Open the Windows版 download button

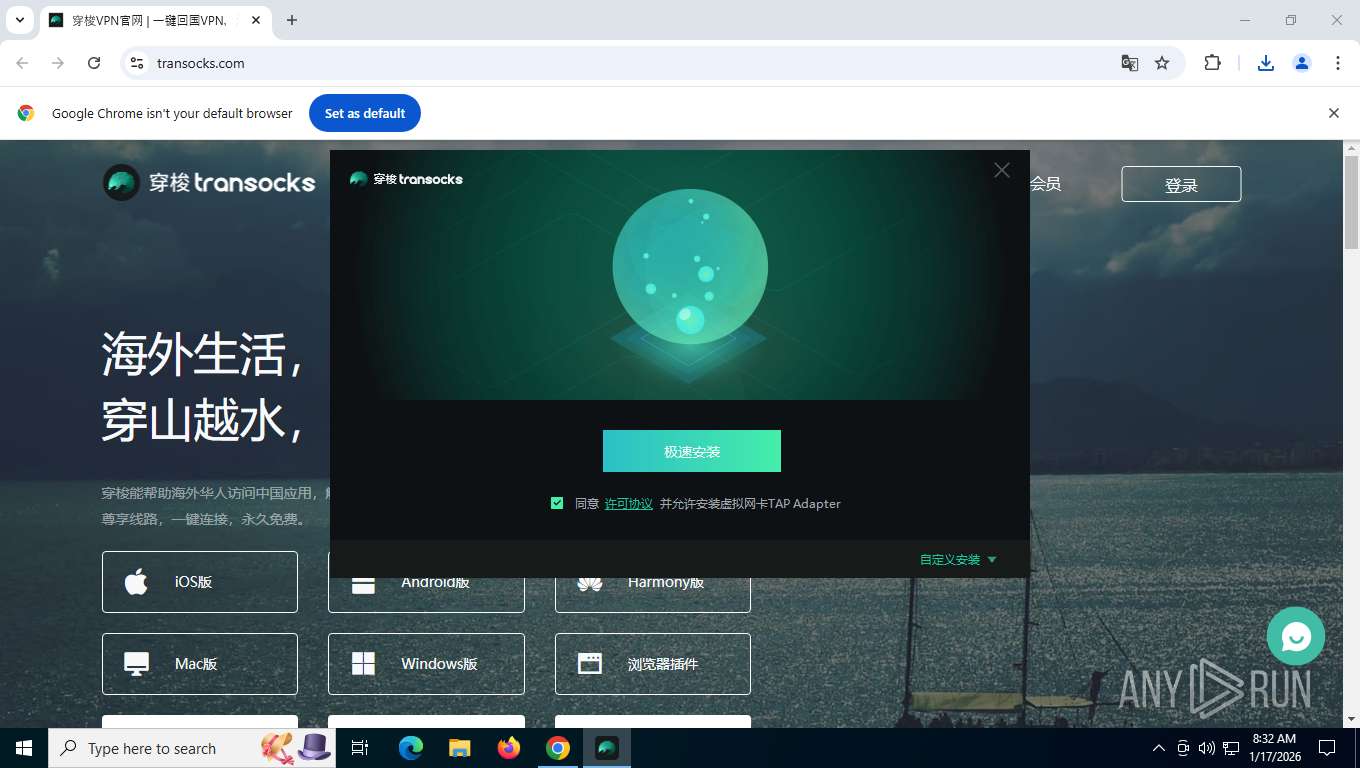click(426, 664)
